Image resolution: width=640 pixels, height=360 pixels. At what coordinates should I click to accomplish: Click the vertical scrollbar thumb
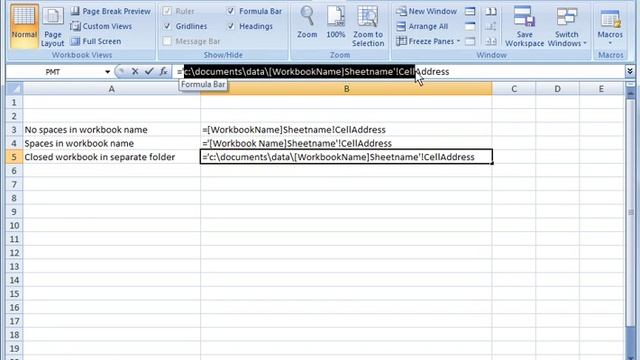click(x=631, y=212)
